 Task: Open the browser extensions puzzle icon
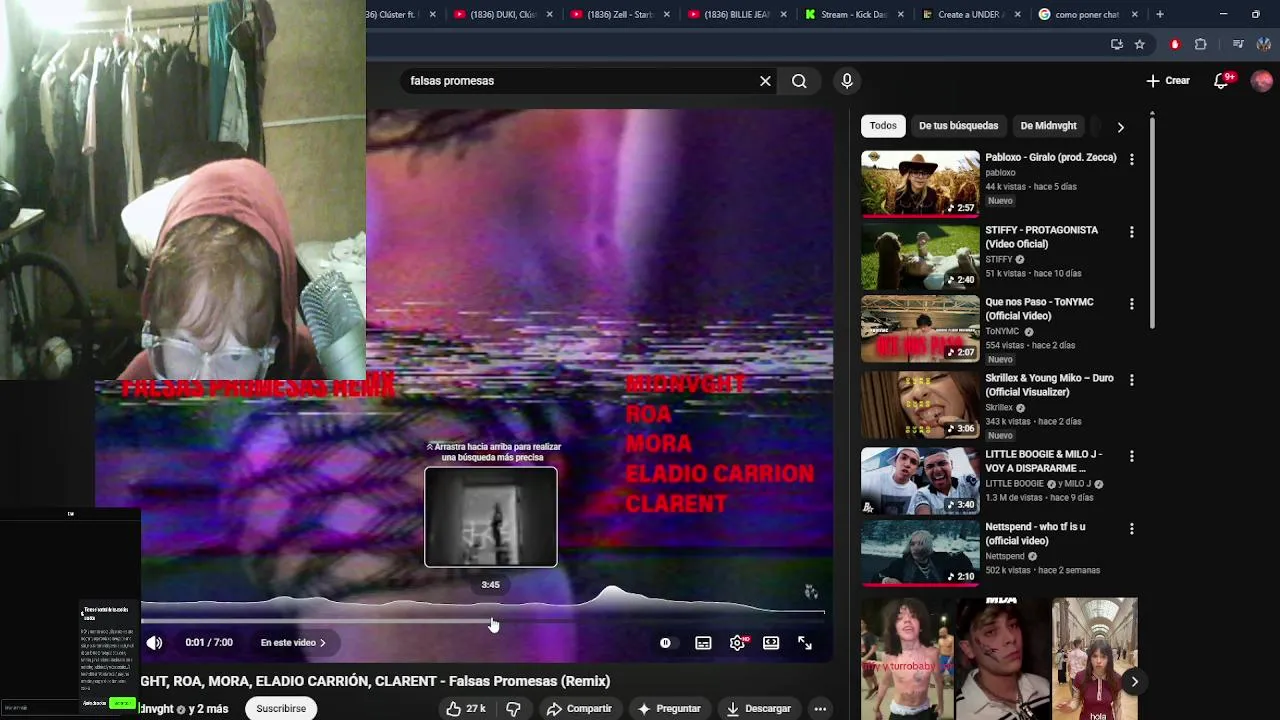[x=1201, y=44]
